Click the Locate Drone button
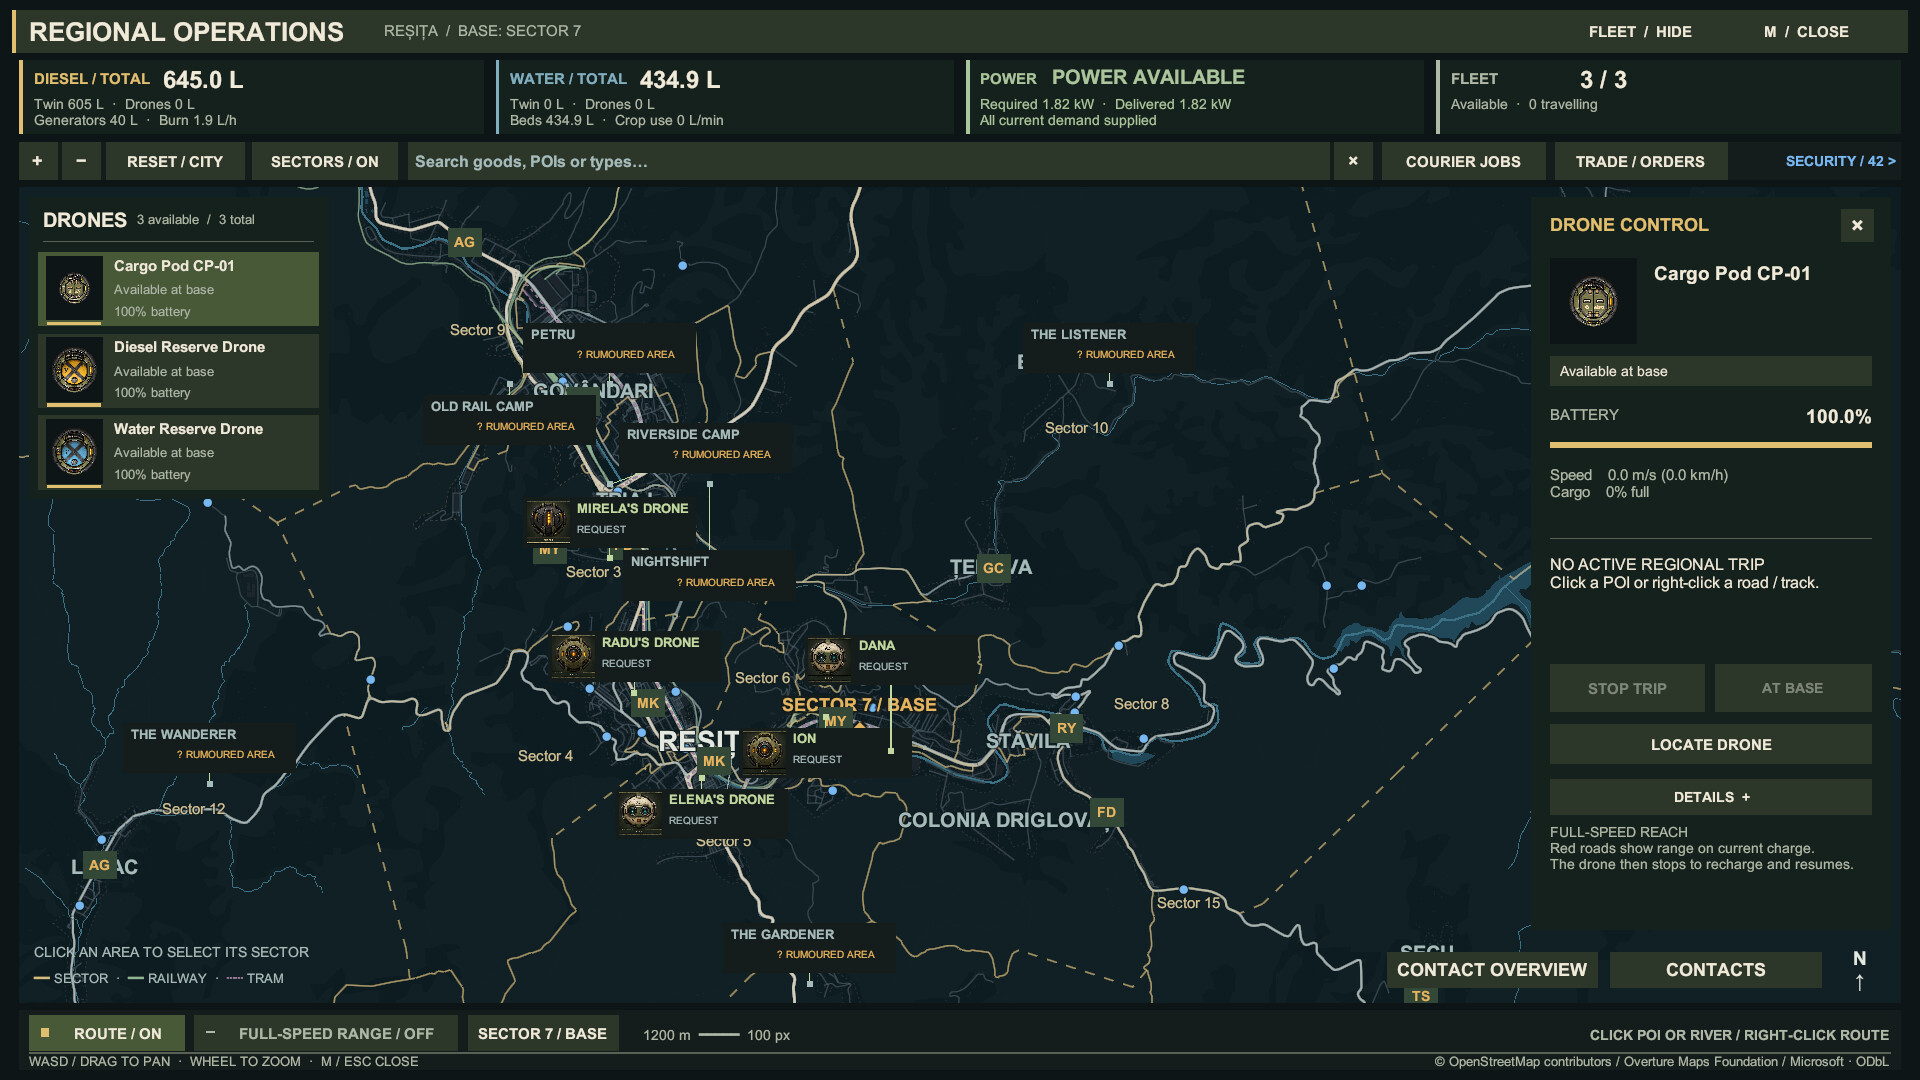This screenshot has width=1920, height=1080. [x=1710, y=744]
